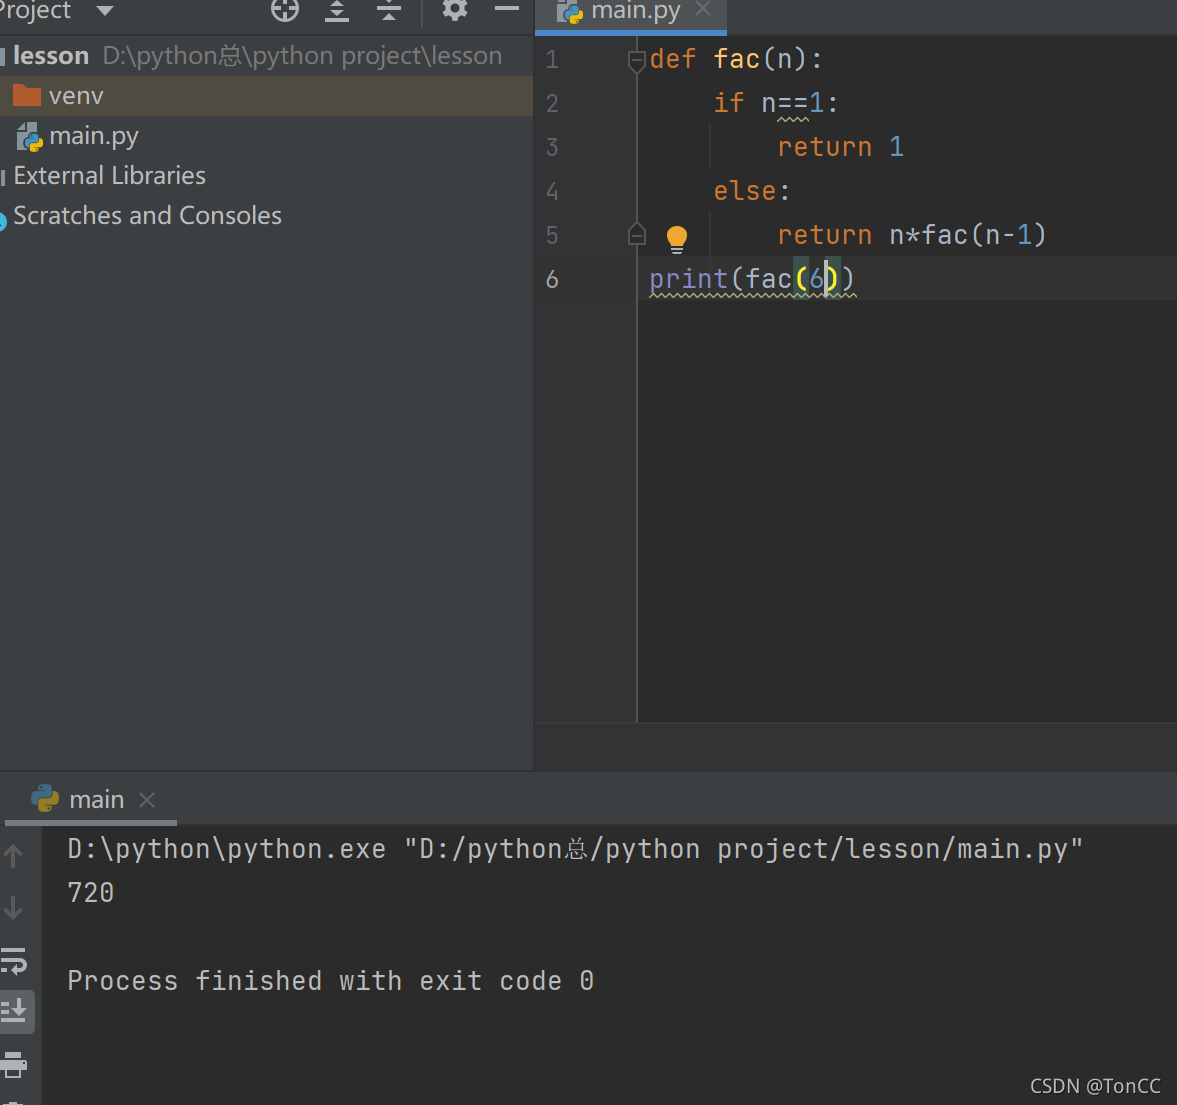This screenshot has height=1105, width=1177.
Task: Click the venv folder icon
Action: [x=27, y=95]
